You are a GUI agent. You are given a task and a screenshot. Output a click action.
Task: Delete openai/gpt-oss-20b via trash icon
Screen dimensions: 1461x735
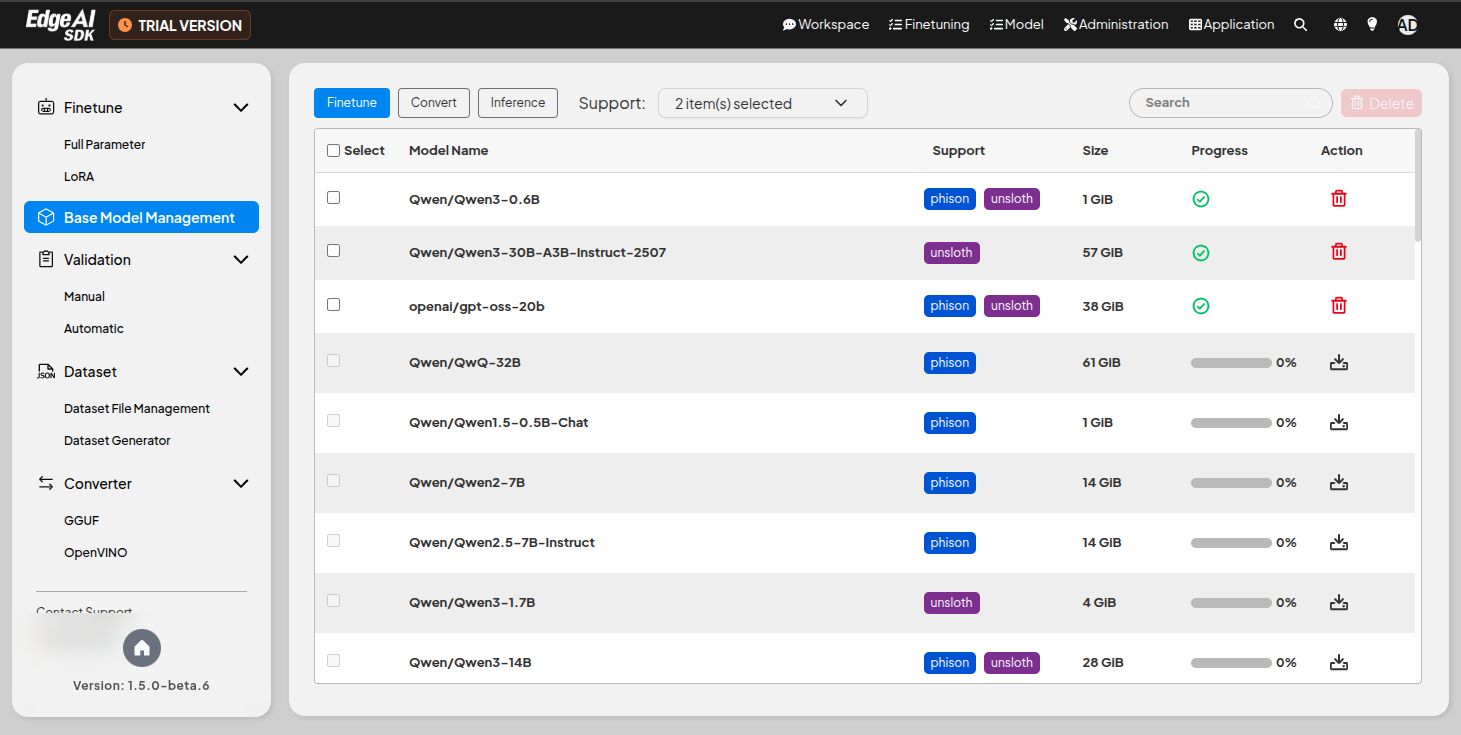[1339, 306]
